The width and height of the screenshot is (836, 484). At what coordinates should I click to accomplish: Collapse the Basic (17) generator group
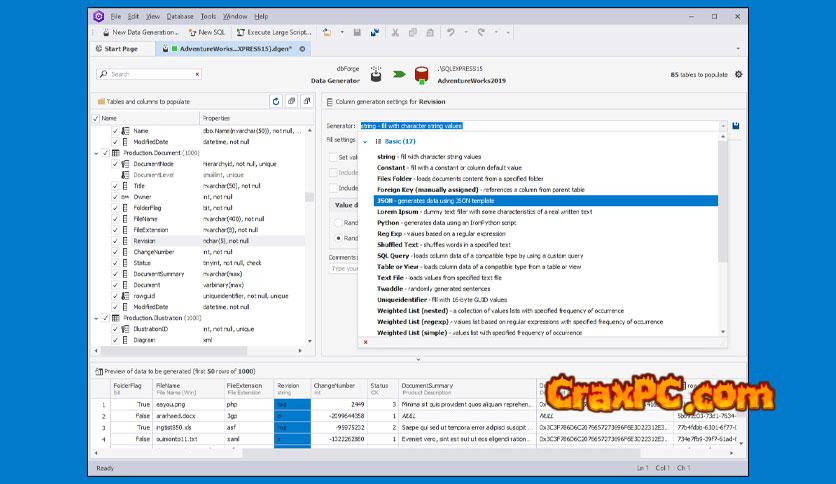[365, 142]
